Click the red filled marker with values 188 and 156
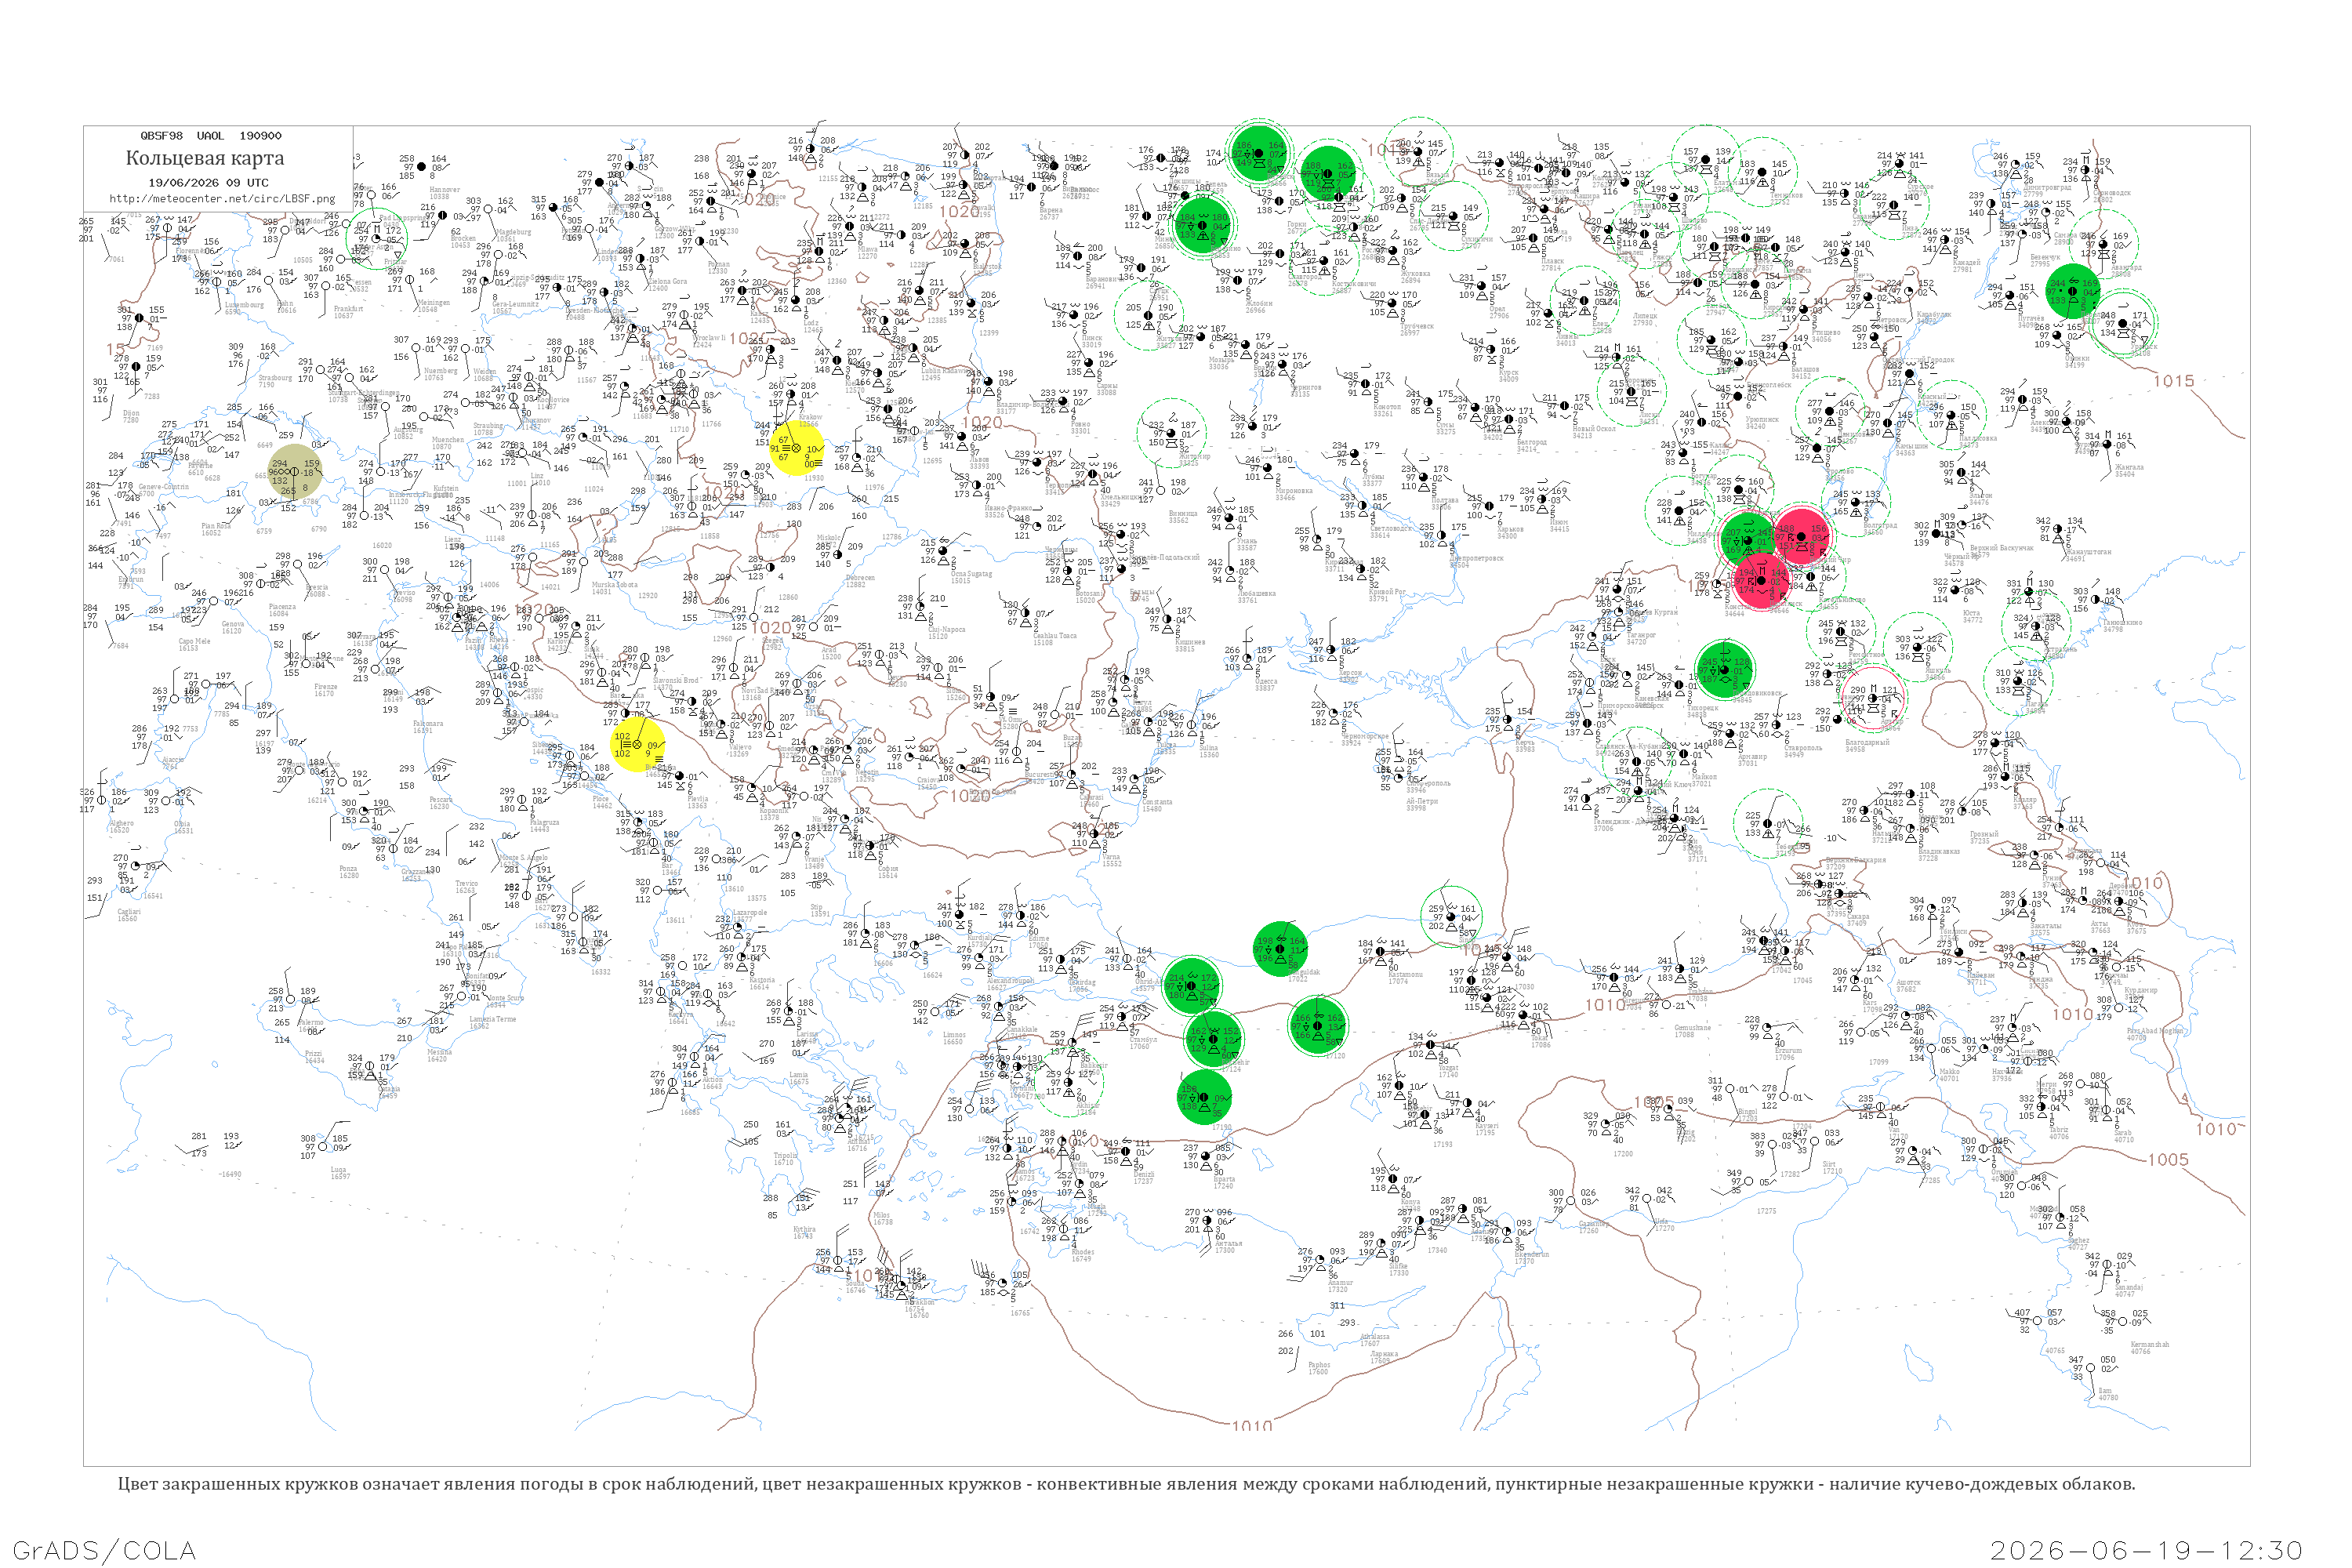2352x1568 pixels. 1801,536
